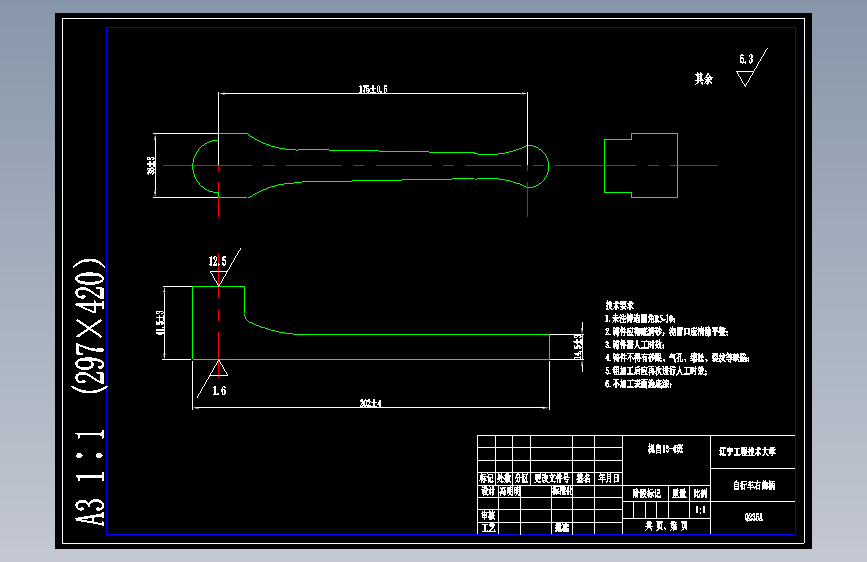
Task: Click the 41.5±3 height dimension text
Action: tap(160, 322)
